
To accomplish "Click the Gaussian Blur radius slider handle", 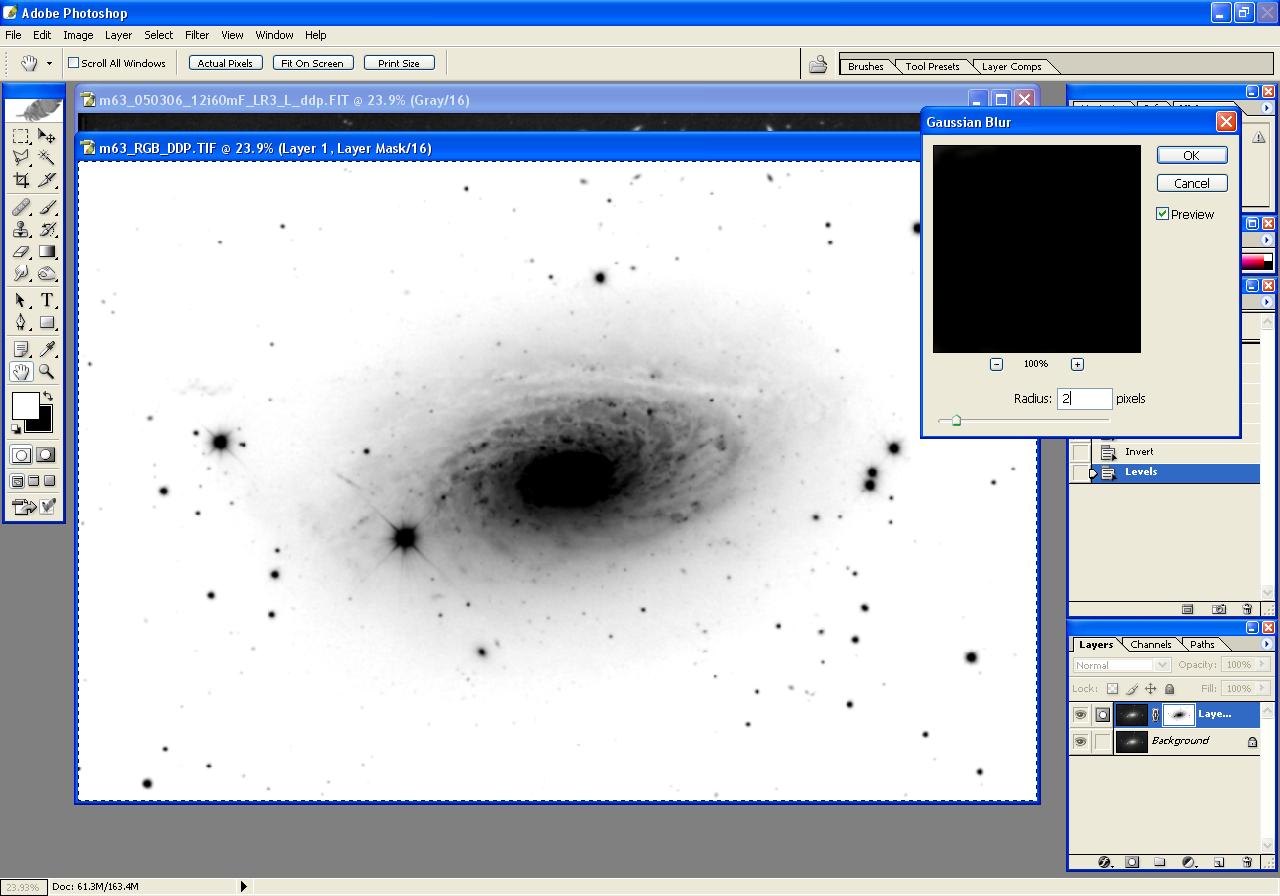I will 956,421.
